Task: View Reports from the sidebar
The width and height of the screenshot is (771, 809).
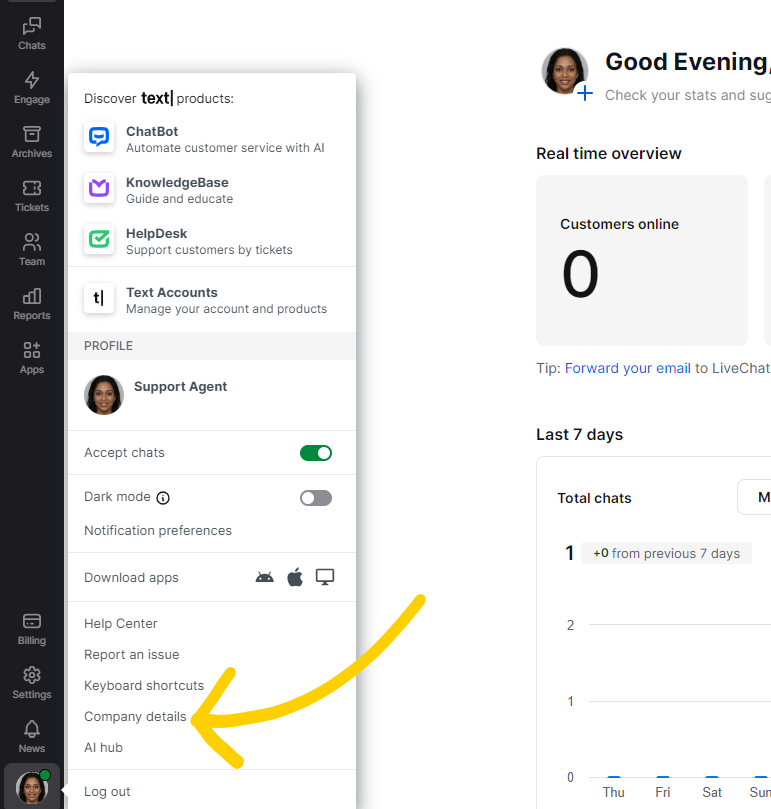Action: [31, 304]
